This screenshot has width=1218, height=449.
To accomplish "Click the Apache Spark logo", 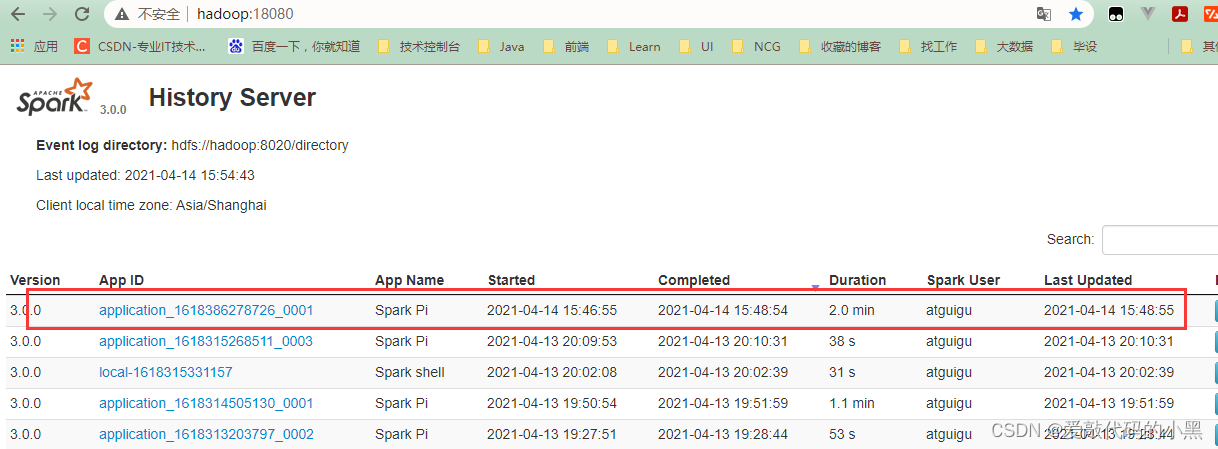I will pyautogui.click(x=57, y=97).
